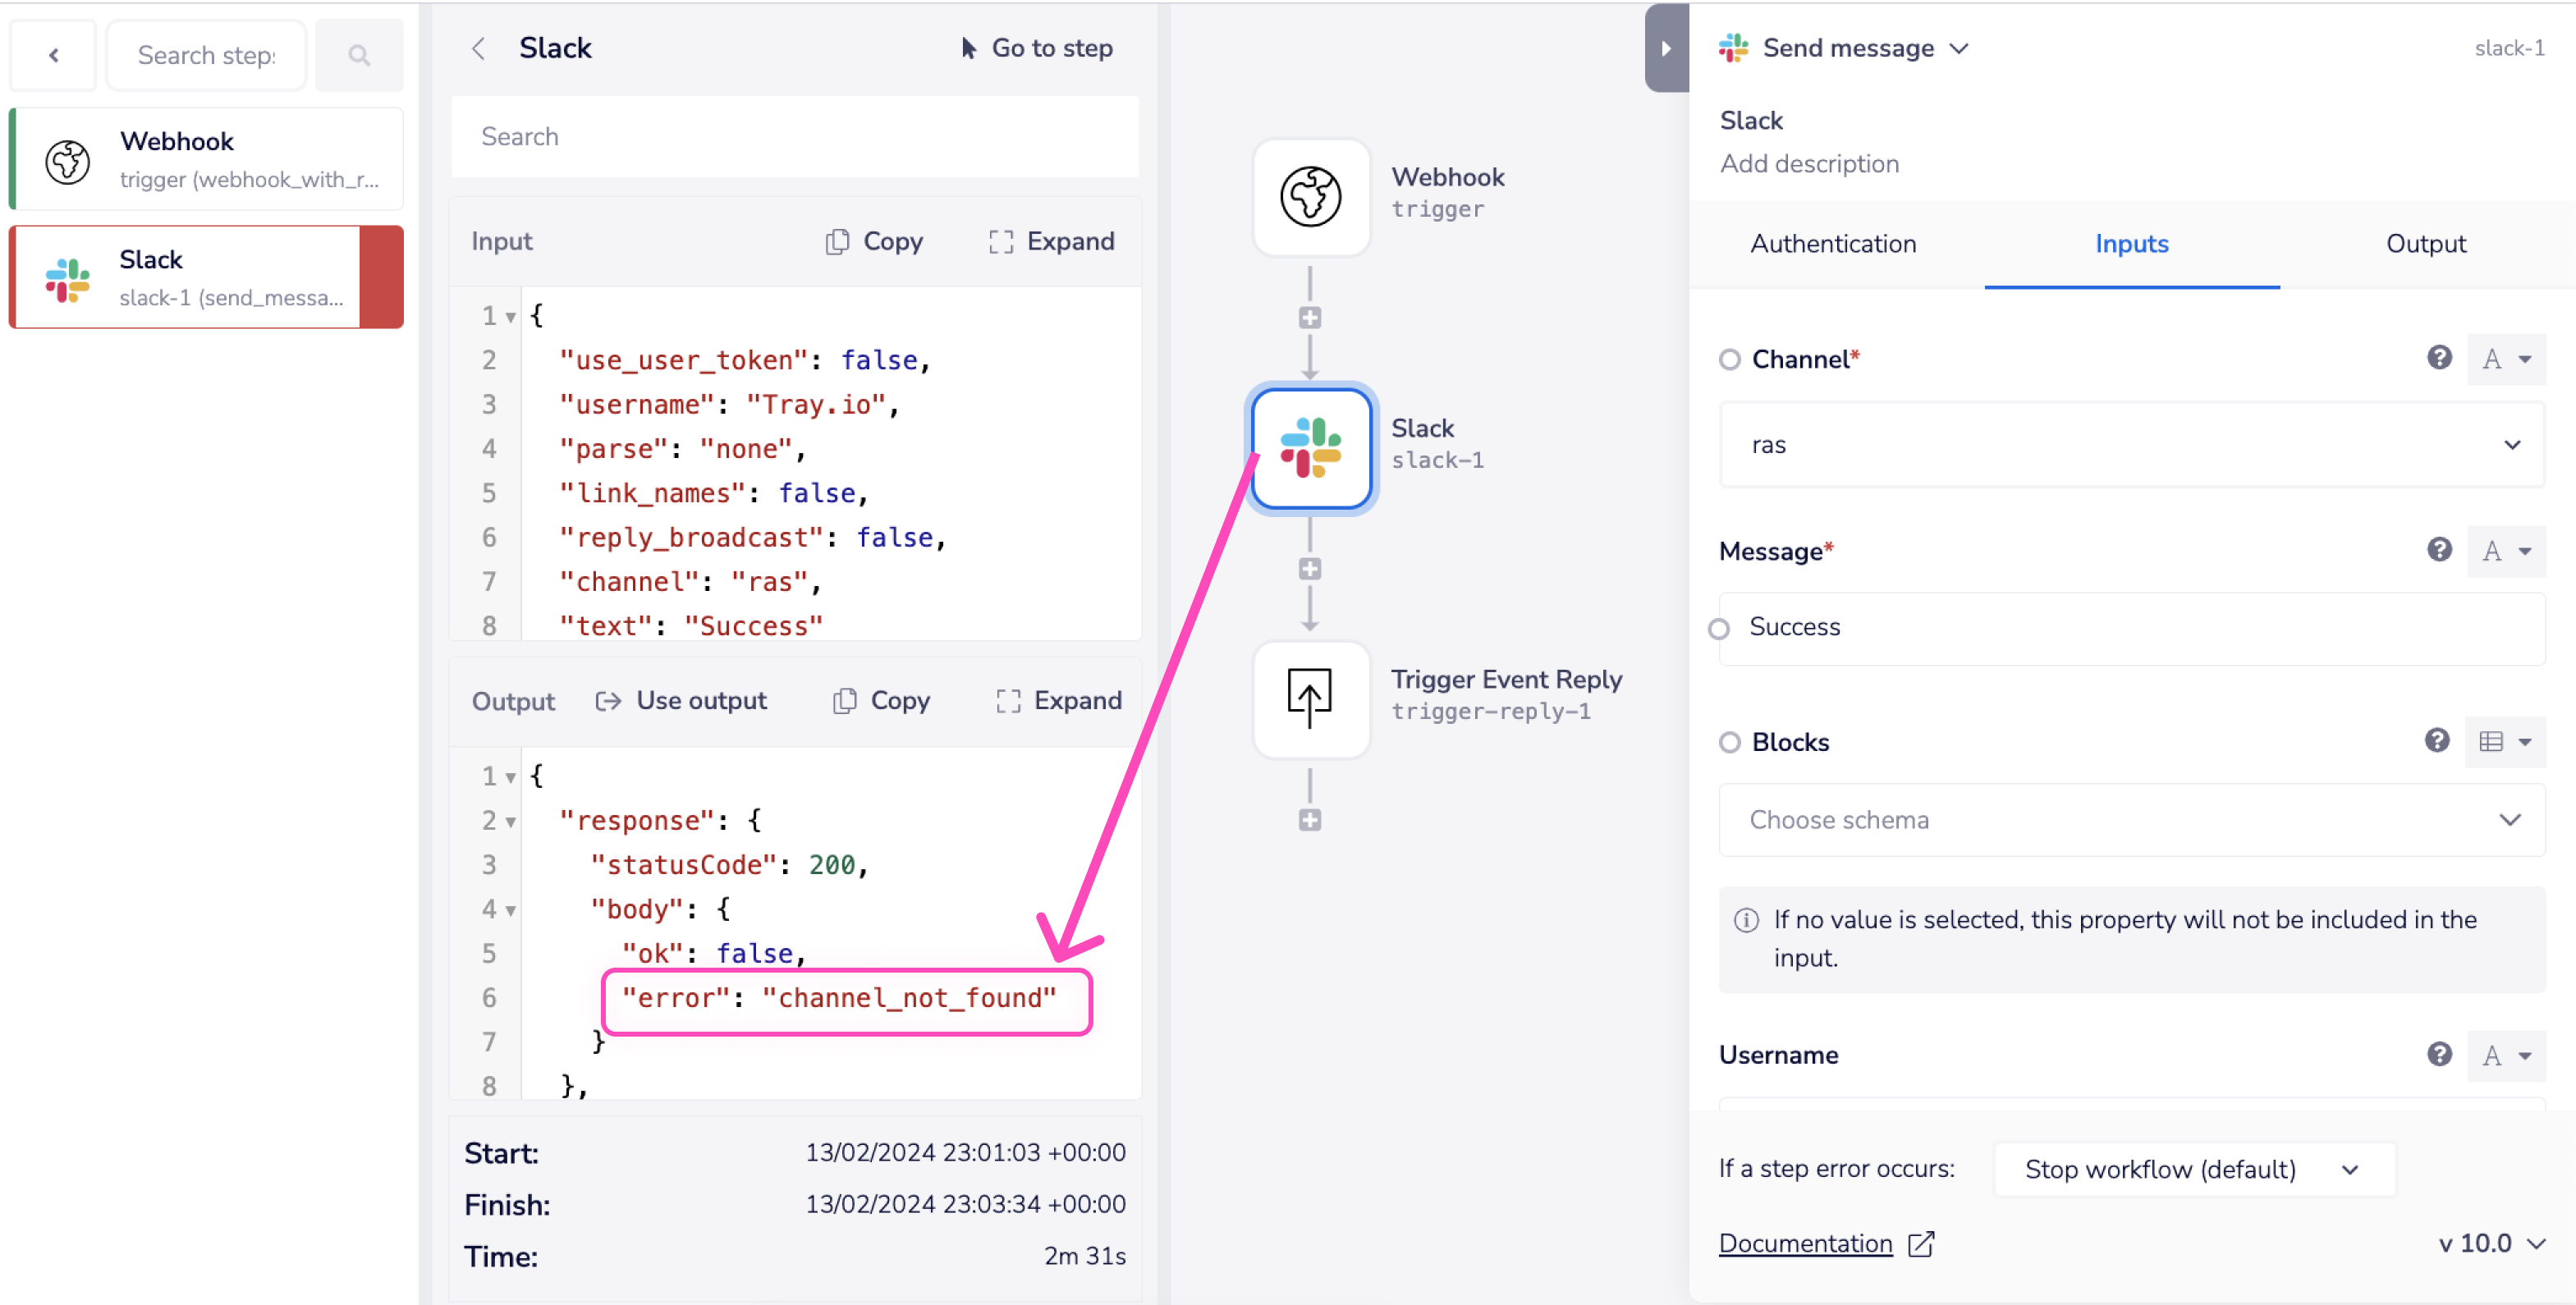This screenshot has height=1305, width=2576.
Task: Switch to the Output tab
Action: 2425,244
